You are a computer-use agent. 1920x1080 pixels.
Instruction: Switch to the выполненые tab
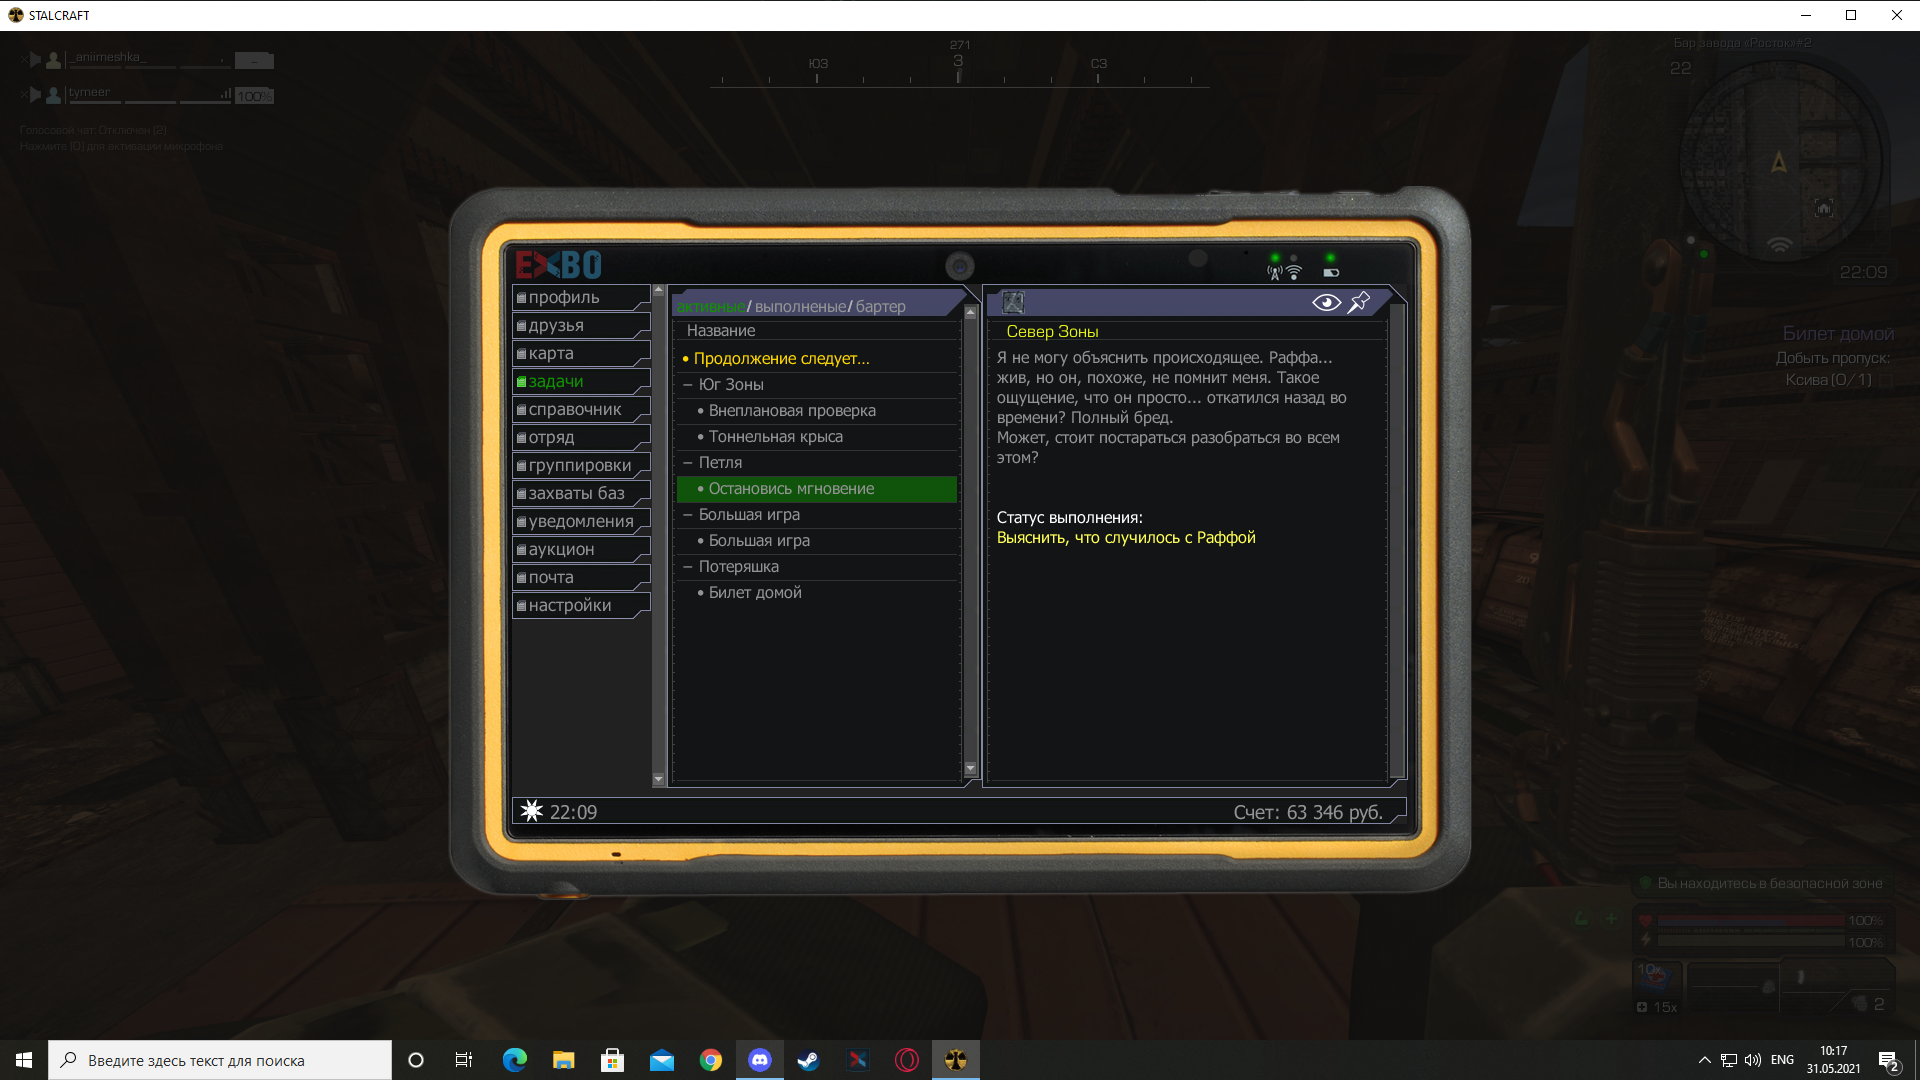pos(801,307)
